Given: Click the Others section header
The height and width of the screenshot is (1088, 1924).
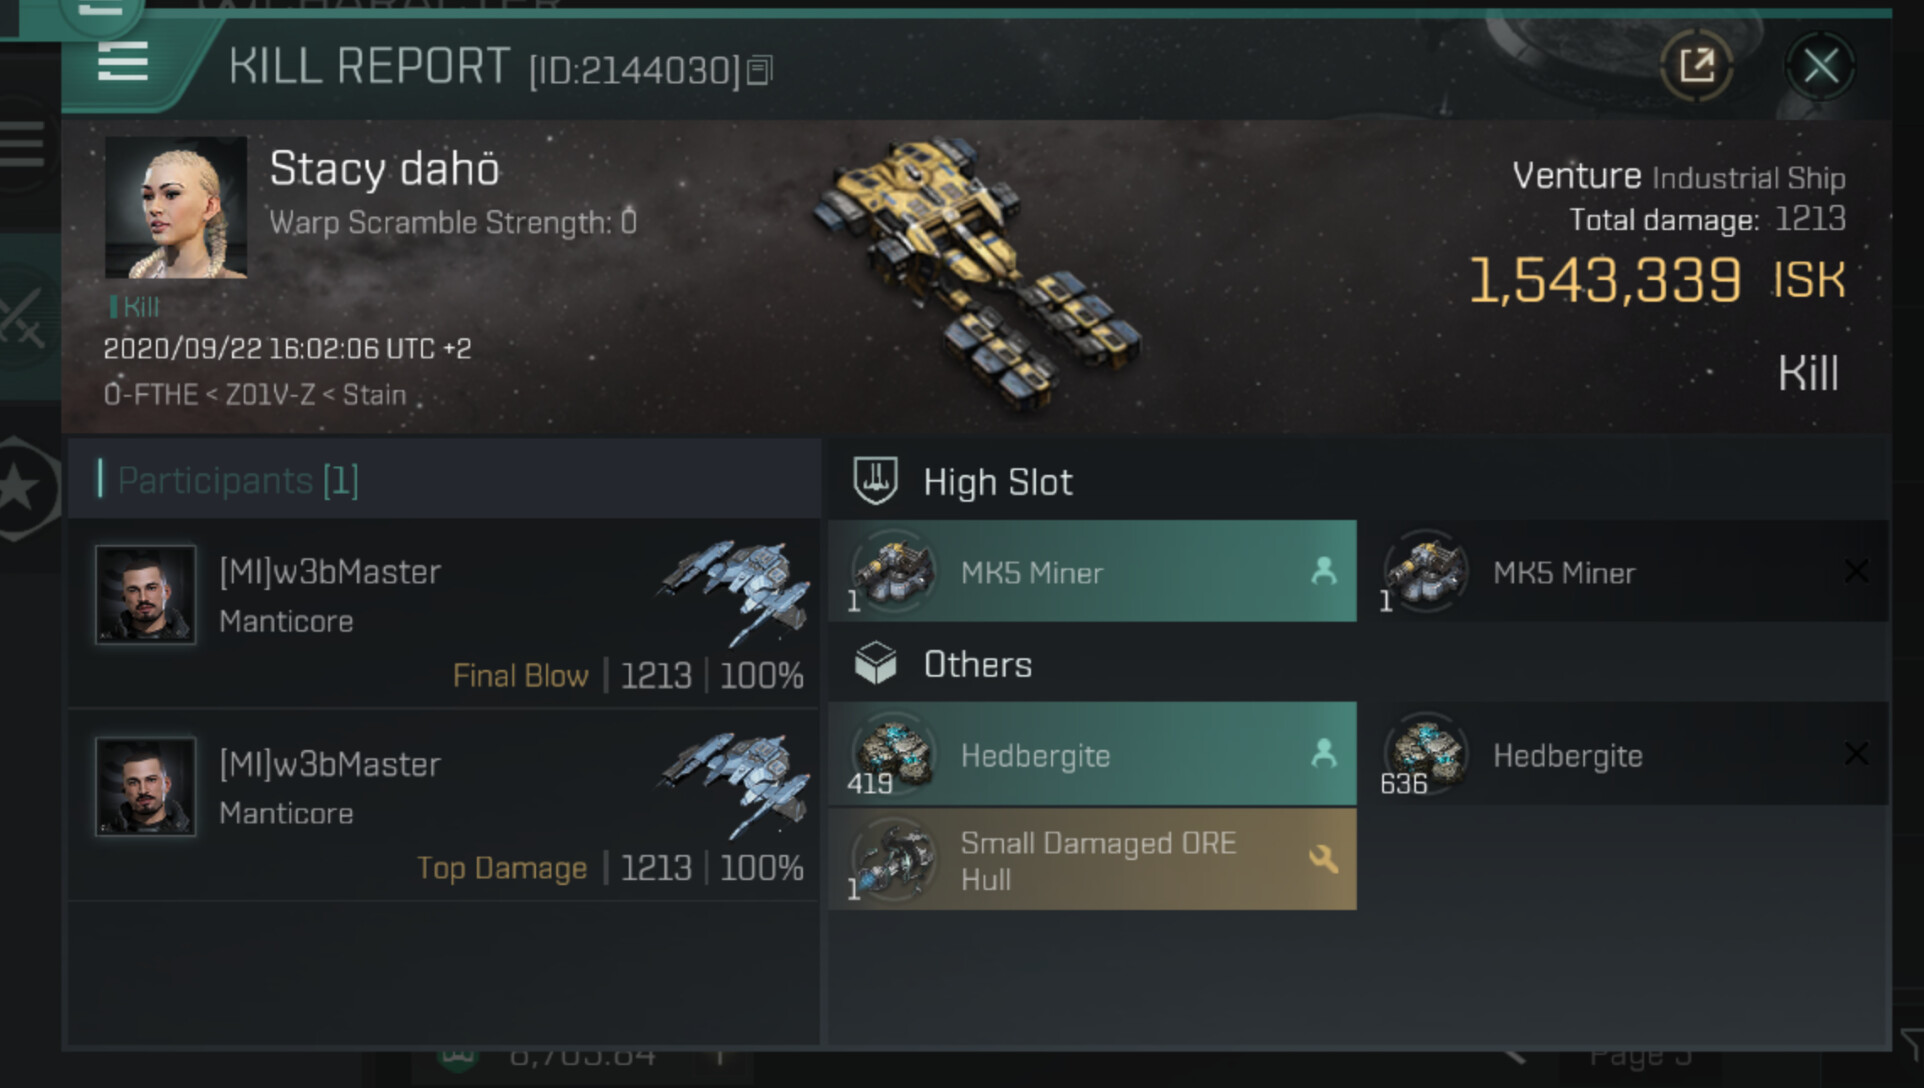Looking at the screenshot, I should coord(977,665).
